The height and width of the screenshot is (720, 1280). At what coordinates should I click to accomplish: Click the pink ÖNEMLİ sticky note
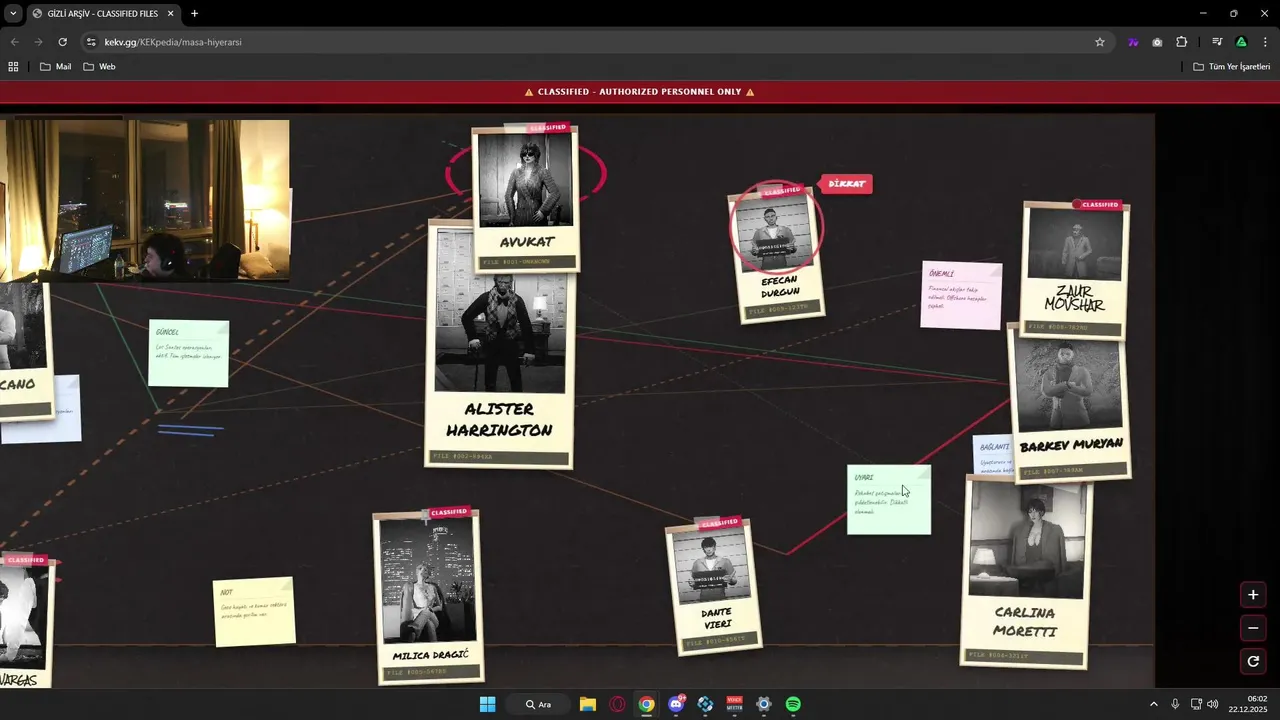tap(961, 296)
